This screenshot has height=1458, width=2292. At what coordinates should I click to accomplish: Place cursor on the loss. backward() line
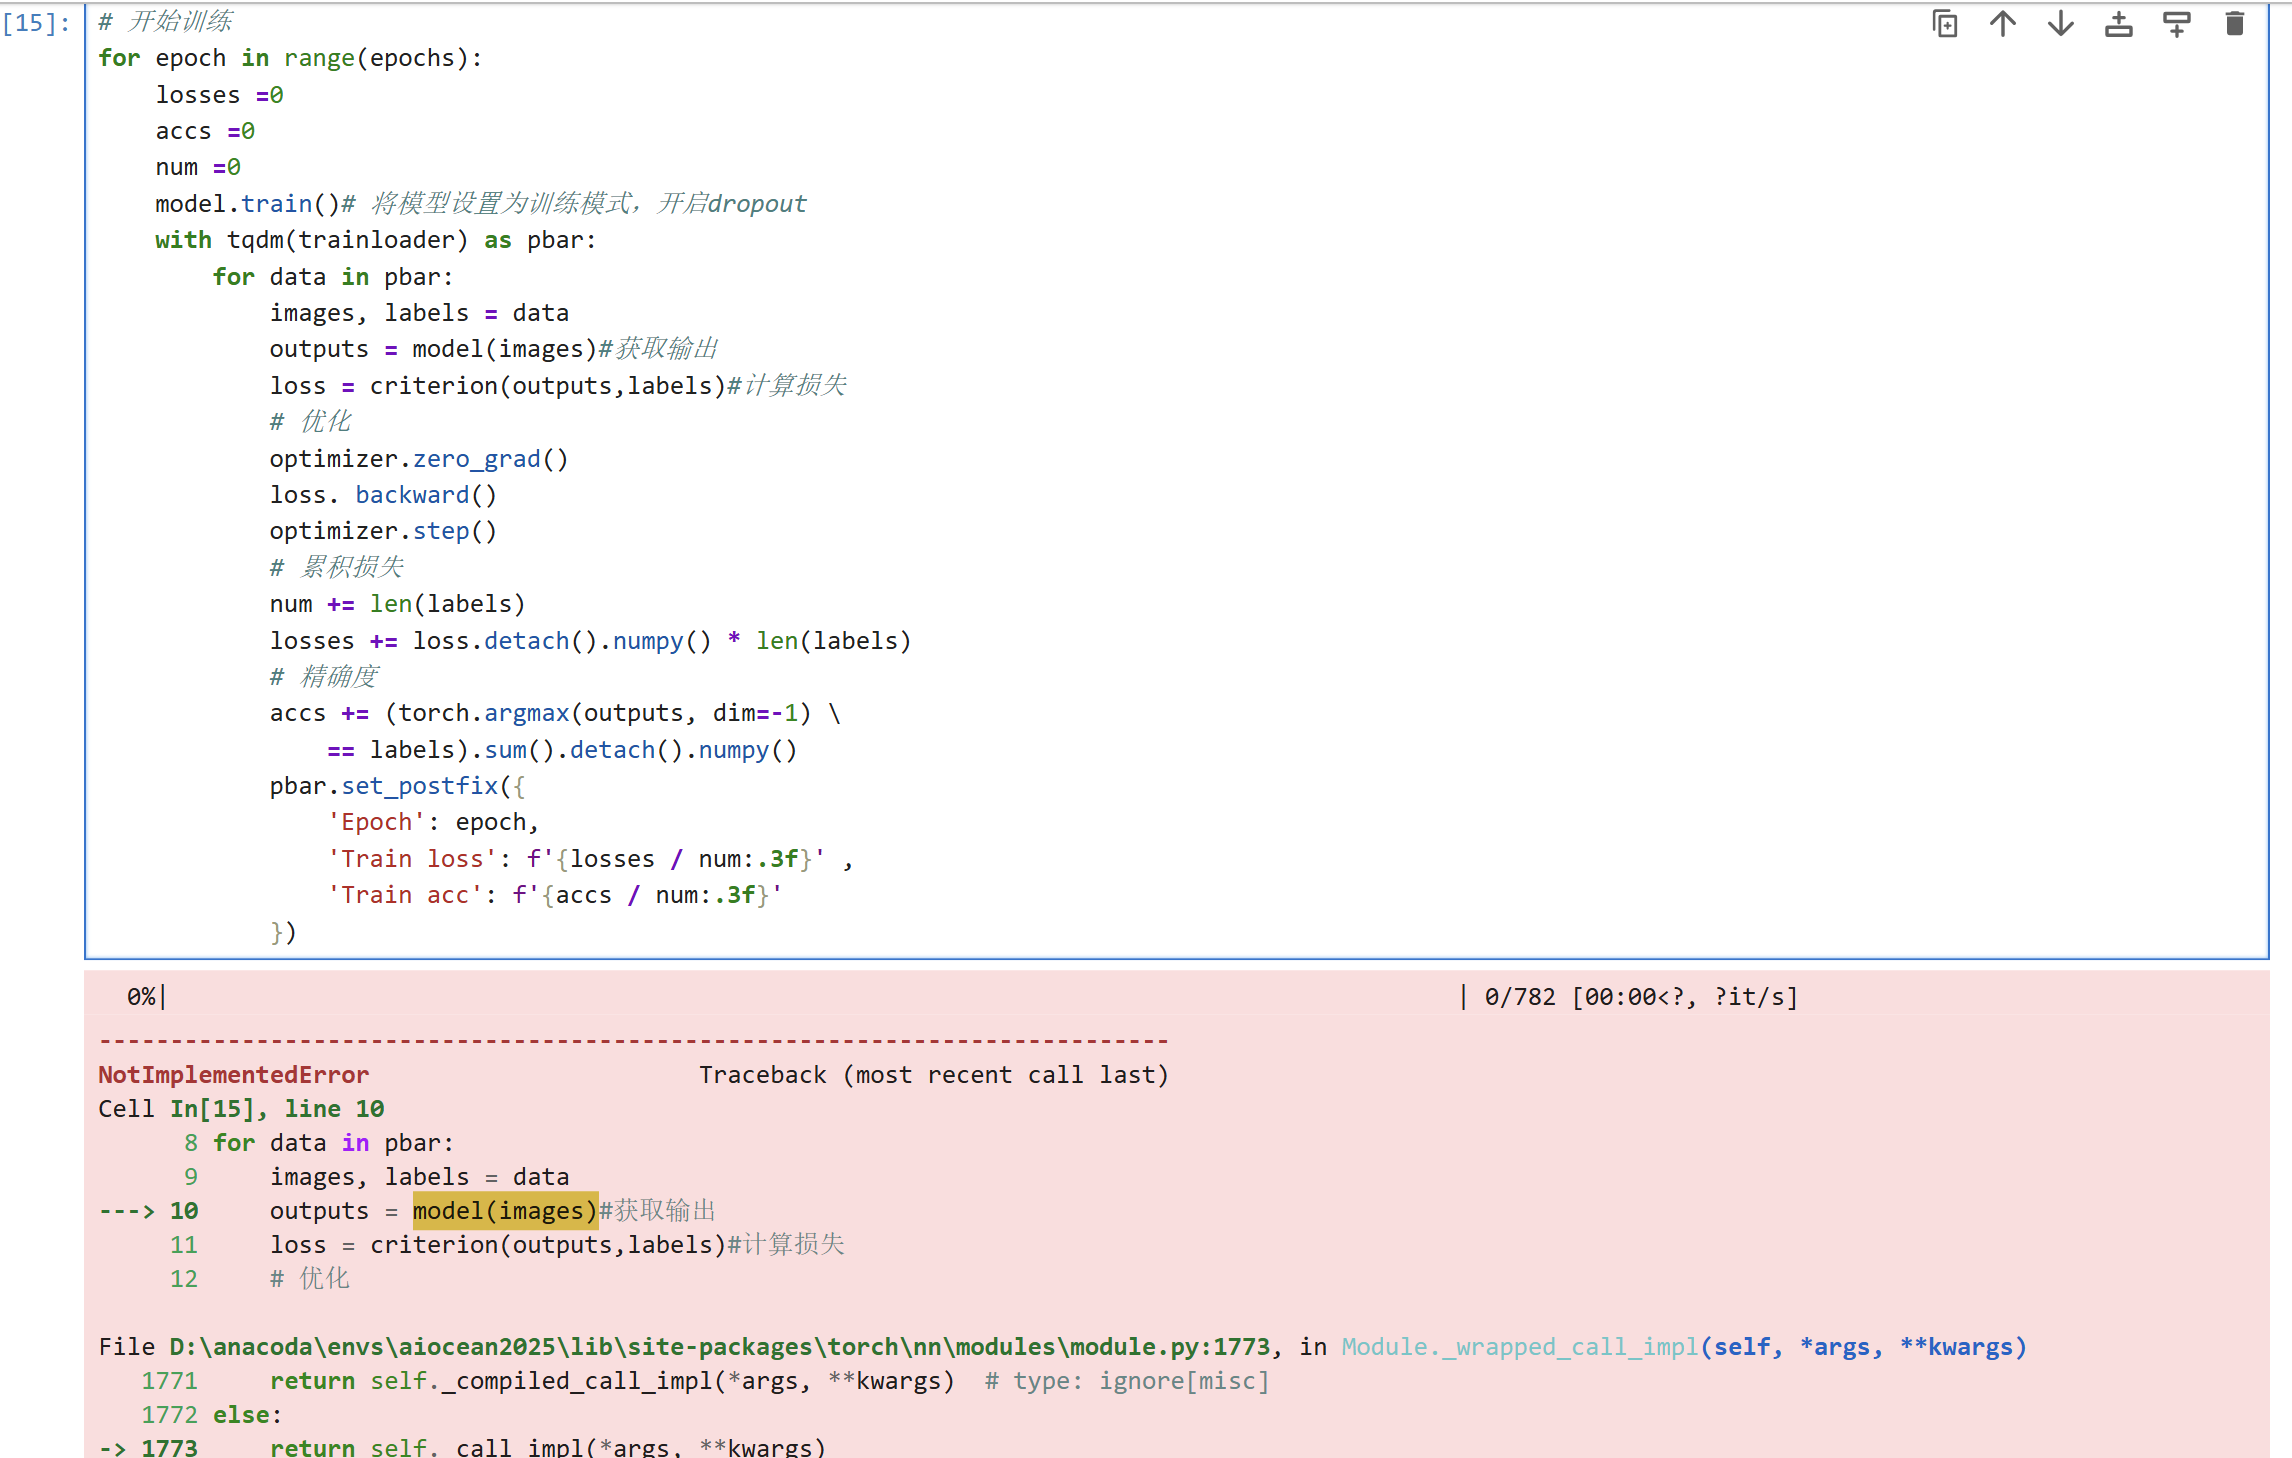click(382, 495)
